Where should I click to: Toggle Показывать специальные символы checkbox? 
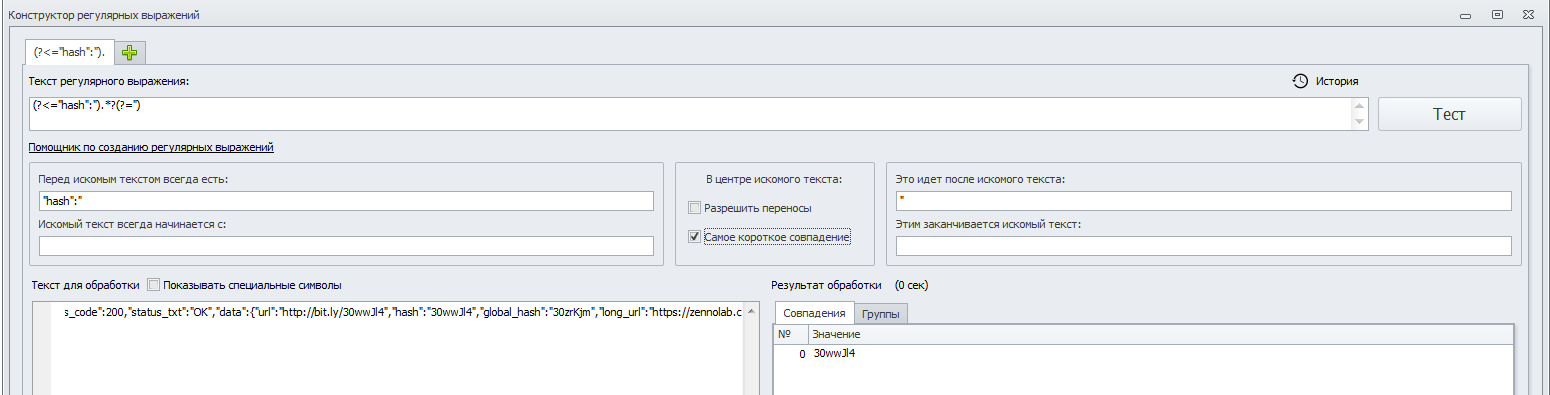tap(154, 285)
